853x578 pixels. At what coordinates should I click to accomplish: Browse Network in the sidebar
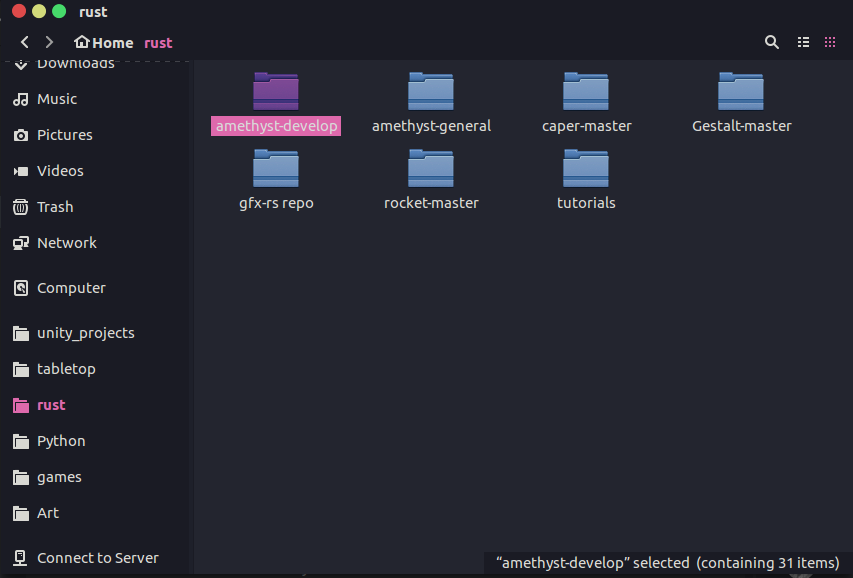point(66,243)
